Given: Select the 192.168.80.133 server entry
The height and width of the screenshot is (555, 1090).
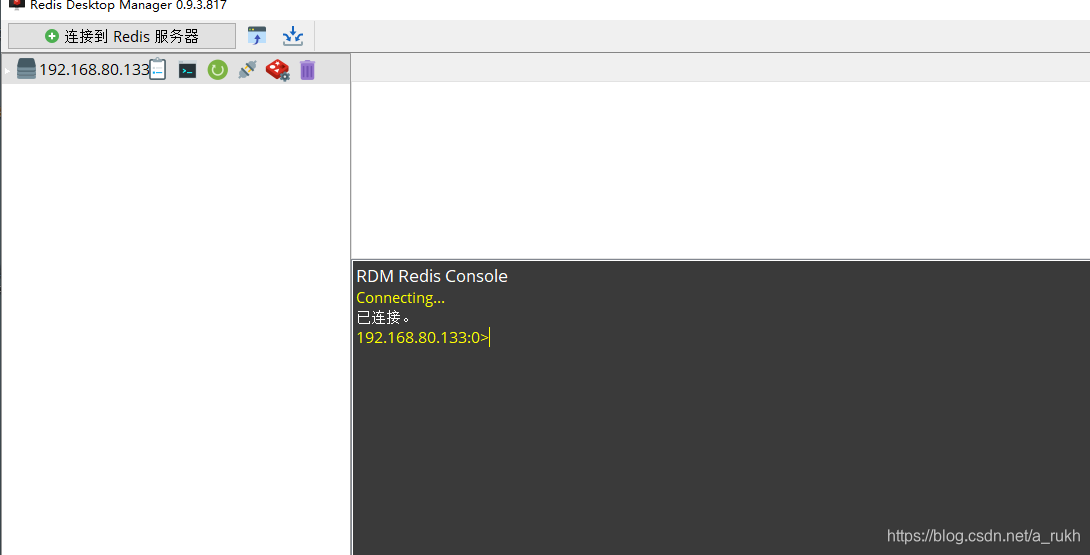Looking at the screenshot, I should pyautogui.click(x=94, y=70).
